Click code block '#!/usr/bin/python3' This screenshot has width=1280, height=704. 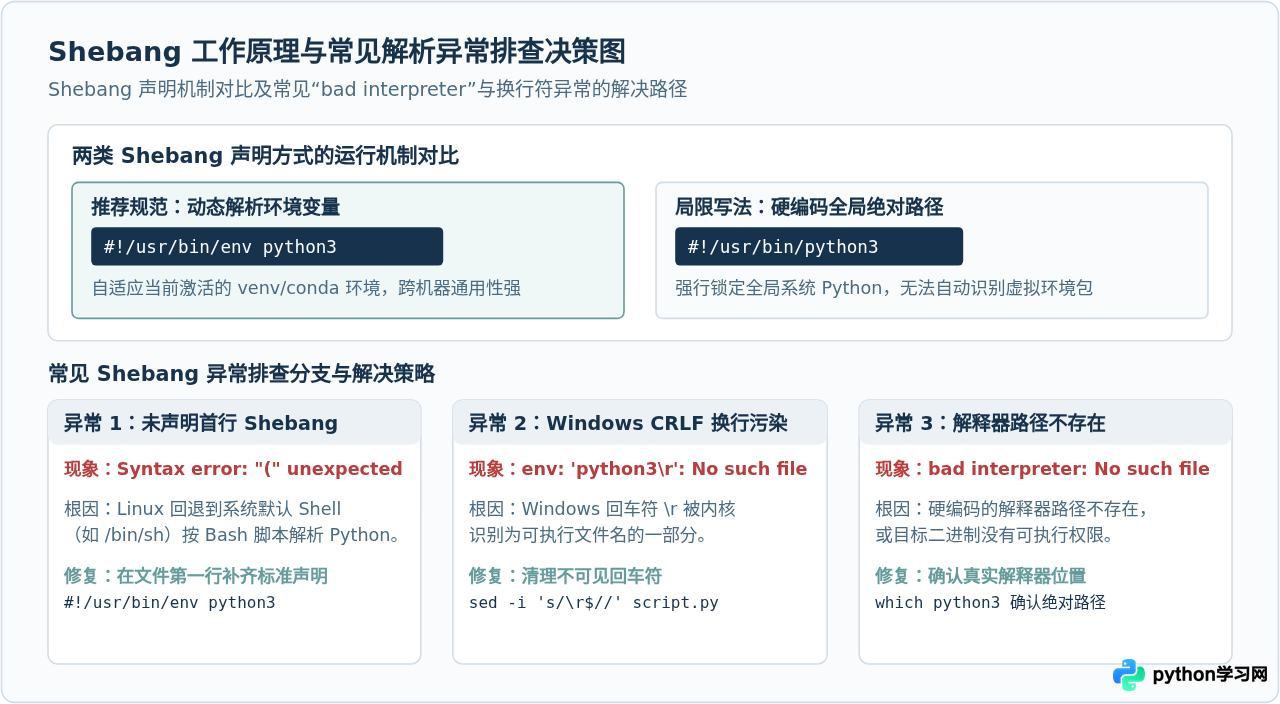tap(819, 246)
